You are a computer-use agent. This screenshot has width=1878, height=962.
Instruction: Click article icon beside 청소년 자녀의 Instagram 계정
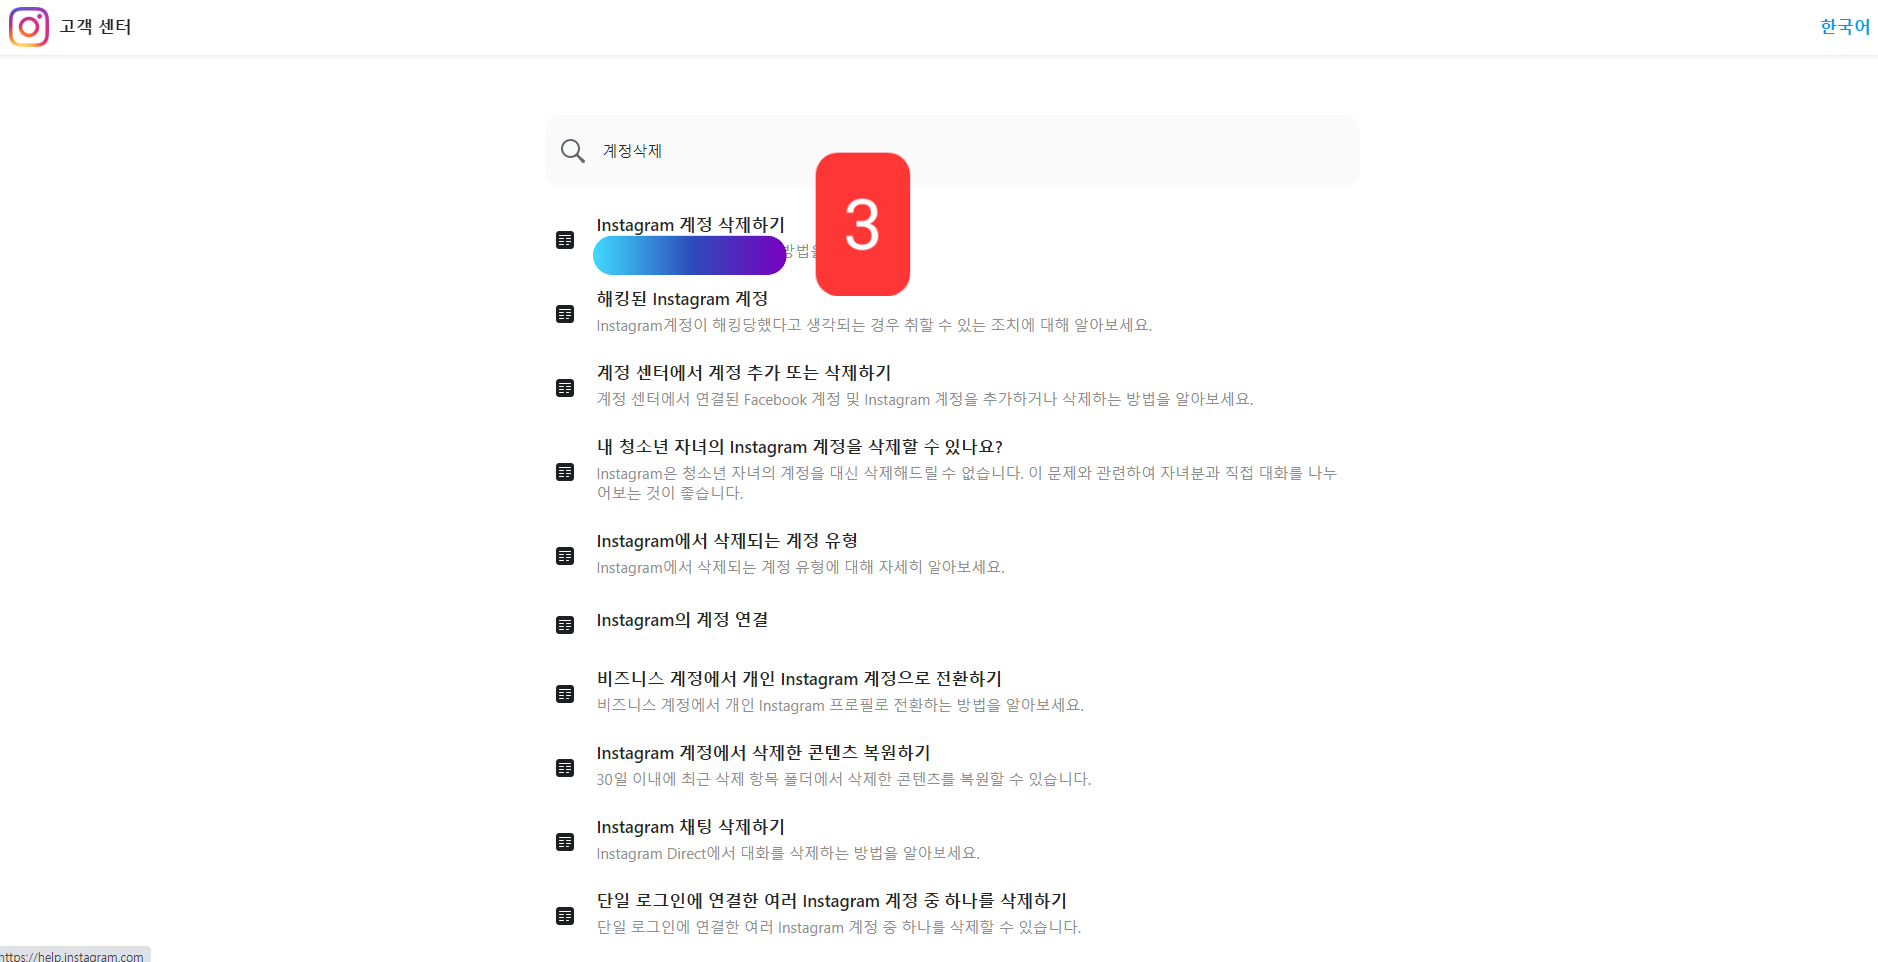click(565, 472)
